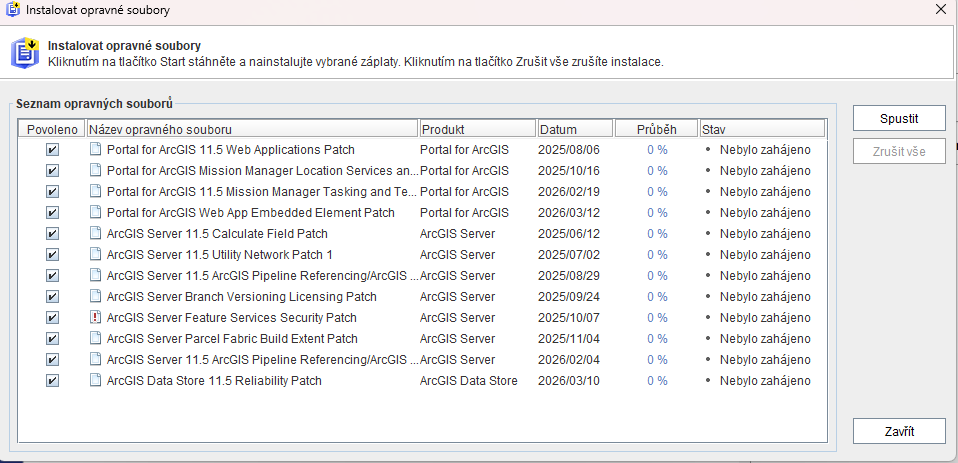Click the Průběh column header
The width and height of the screenshot is (958, 463).
click(x=657, y=129)
